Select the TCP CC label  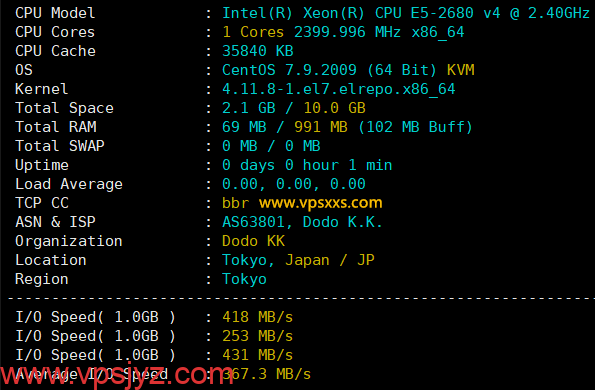pos(42,203)
